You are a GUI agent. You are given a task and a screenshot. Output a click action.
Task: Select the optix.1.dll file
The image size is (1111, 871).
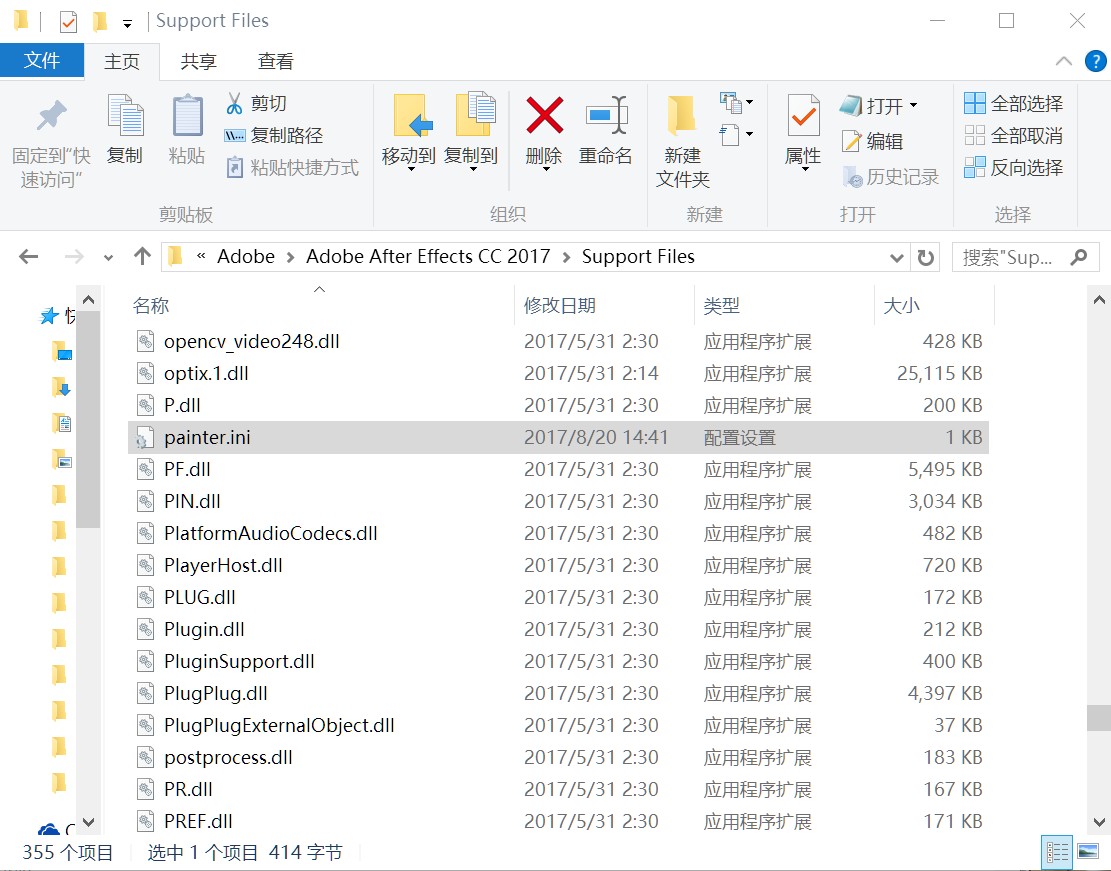click(x=558, y=373)
